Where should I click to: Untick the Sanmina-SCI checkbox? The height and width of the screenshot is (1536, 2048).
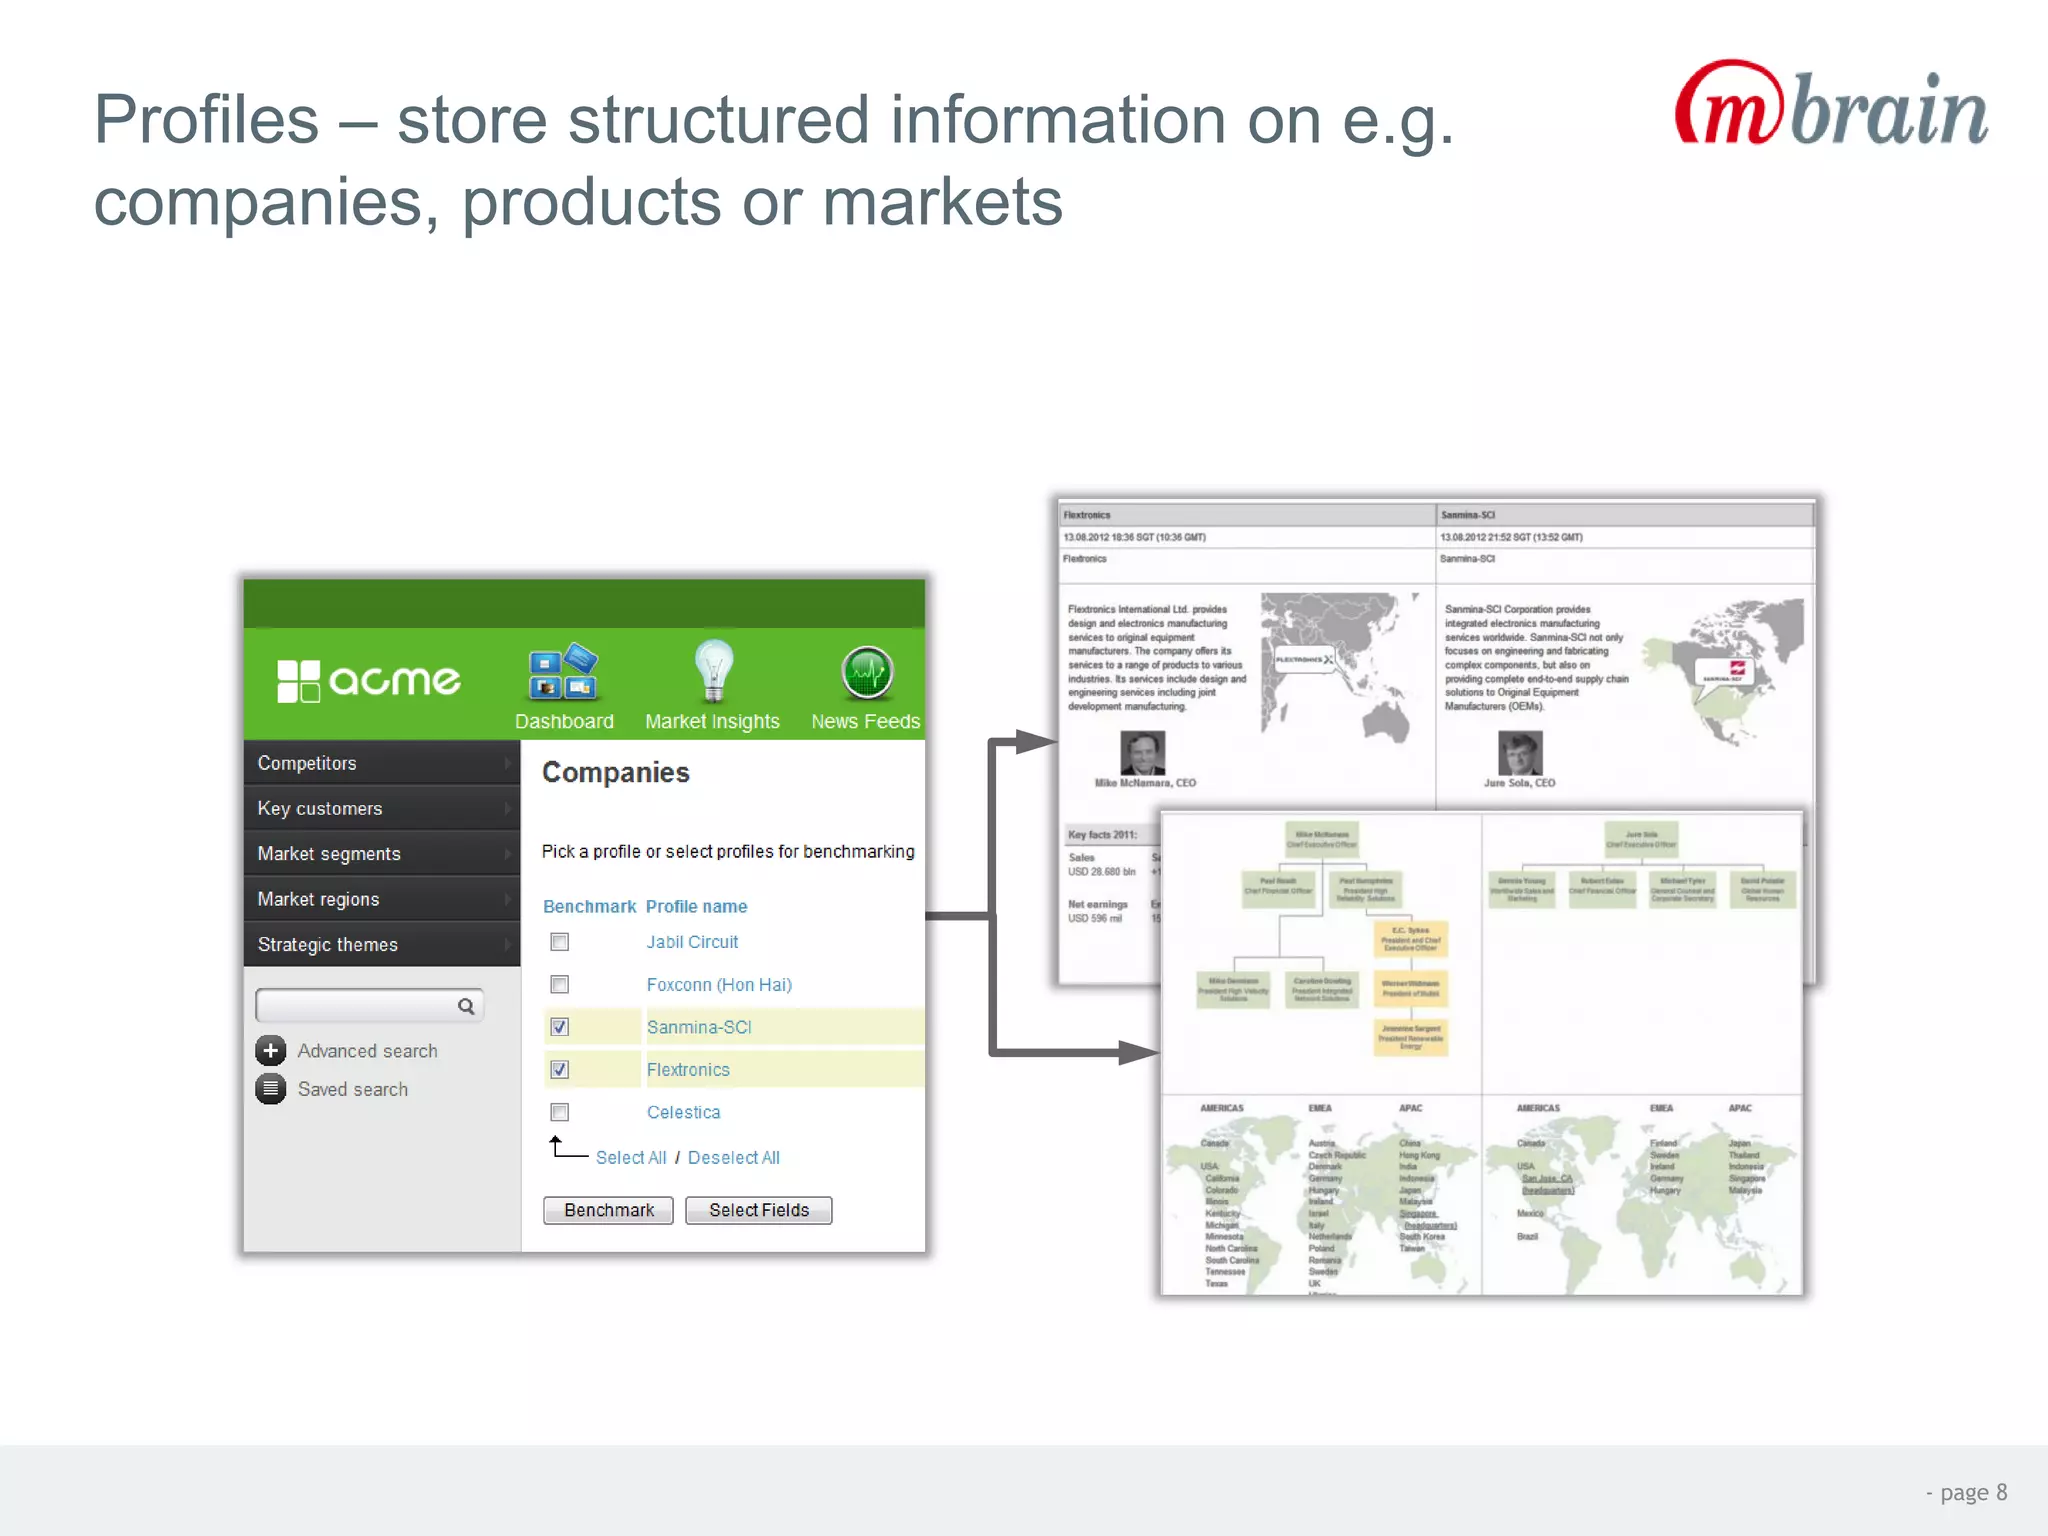coord(560,1027)
